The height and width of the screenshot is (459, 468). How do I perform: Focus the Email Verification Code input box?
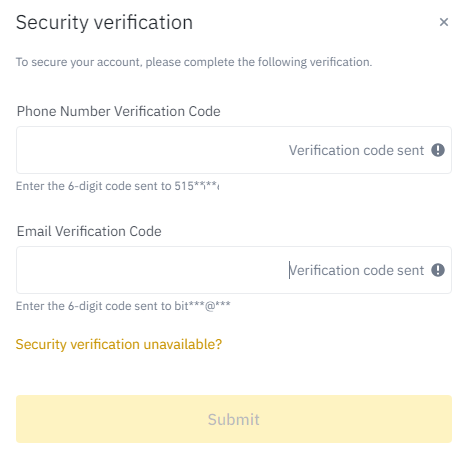(234, 270)
